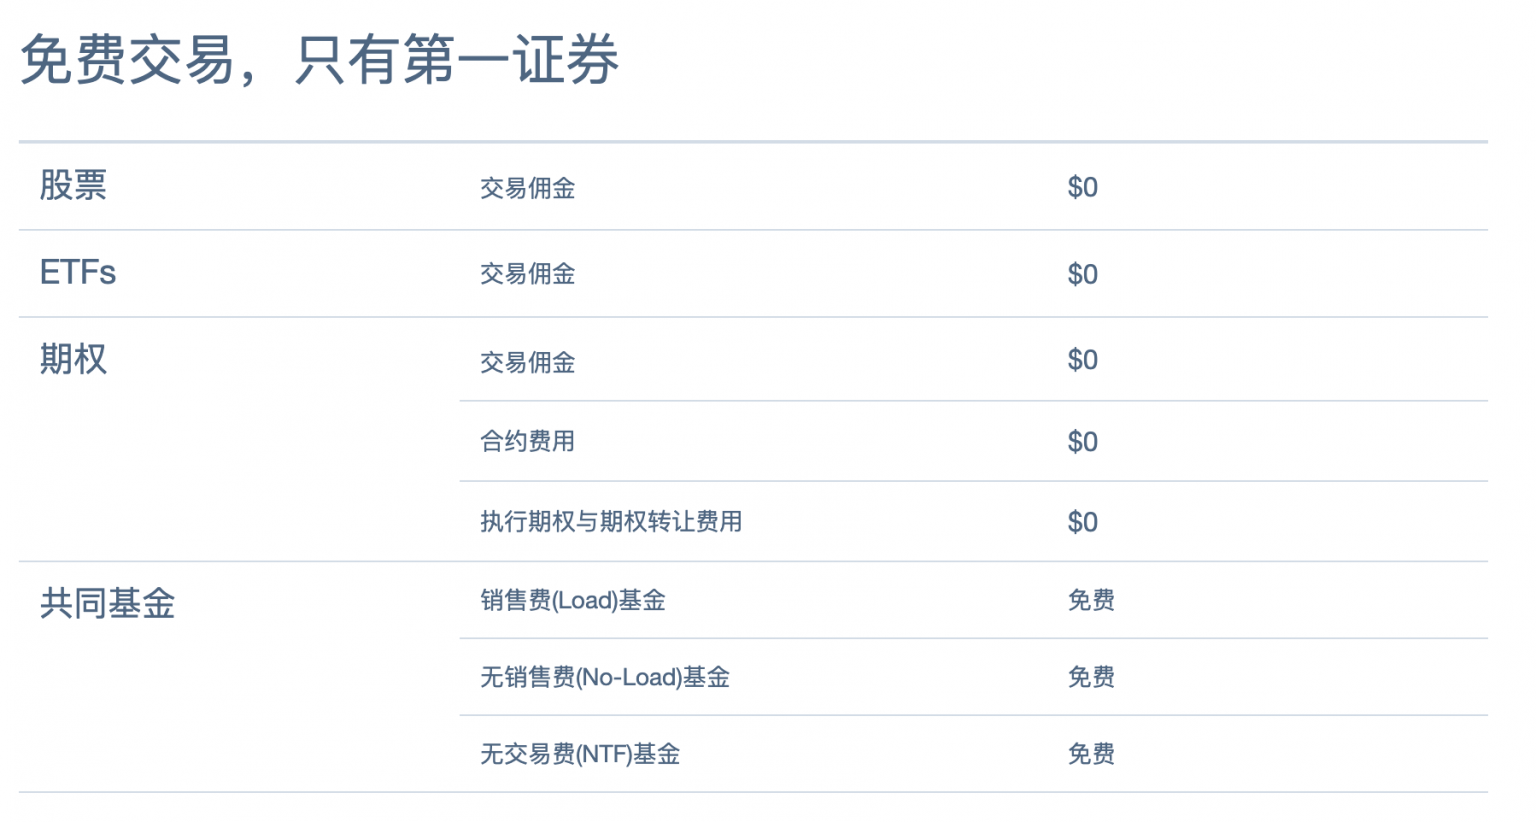Click the 执行期权与期权转让费用 label
Image resolution: width=1536 pixels, height=822 pixels.
611,521
